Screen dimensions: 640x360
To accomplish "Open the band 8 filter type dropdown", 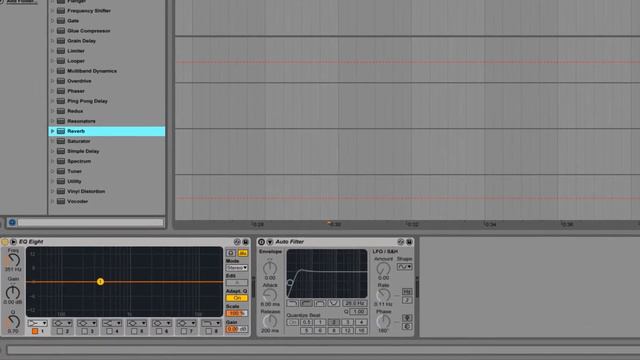I will click(x=211, y=323).
